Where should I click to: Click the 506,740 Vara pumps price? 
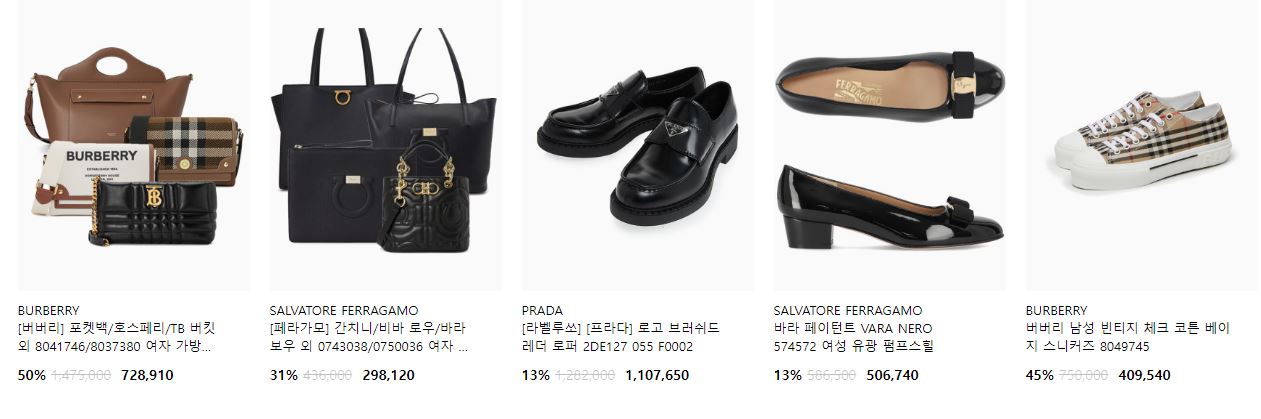(892, 376)
